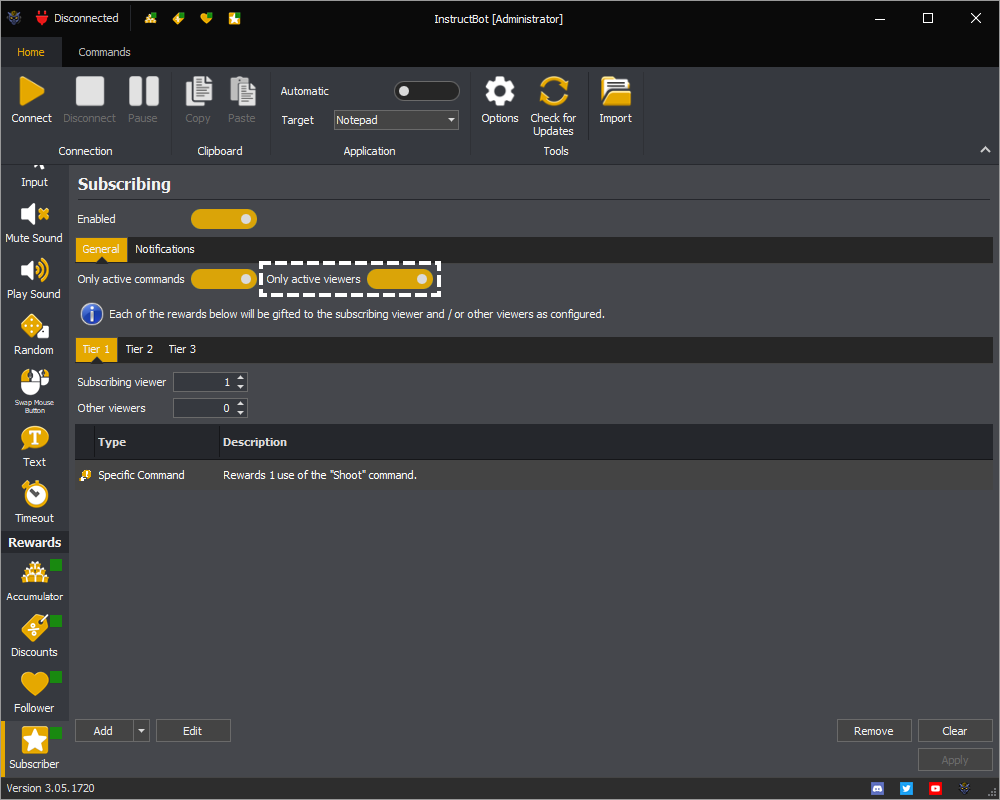Click the Discord icon in status bar
1000x800 pixels.
pyautogui.click(x=878, y=789)
